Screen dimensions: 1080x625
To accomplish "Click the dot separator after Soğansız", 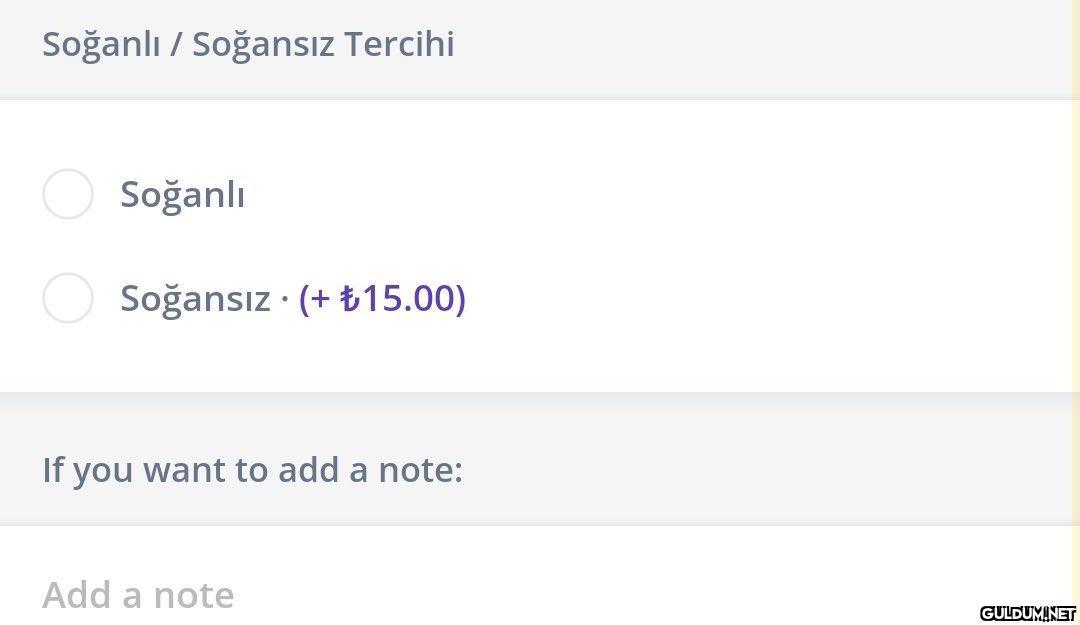I will click(x=284, y=300).
